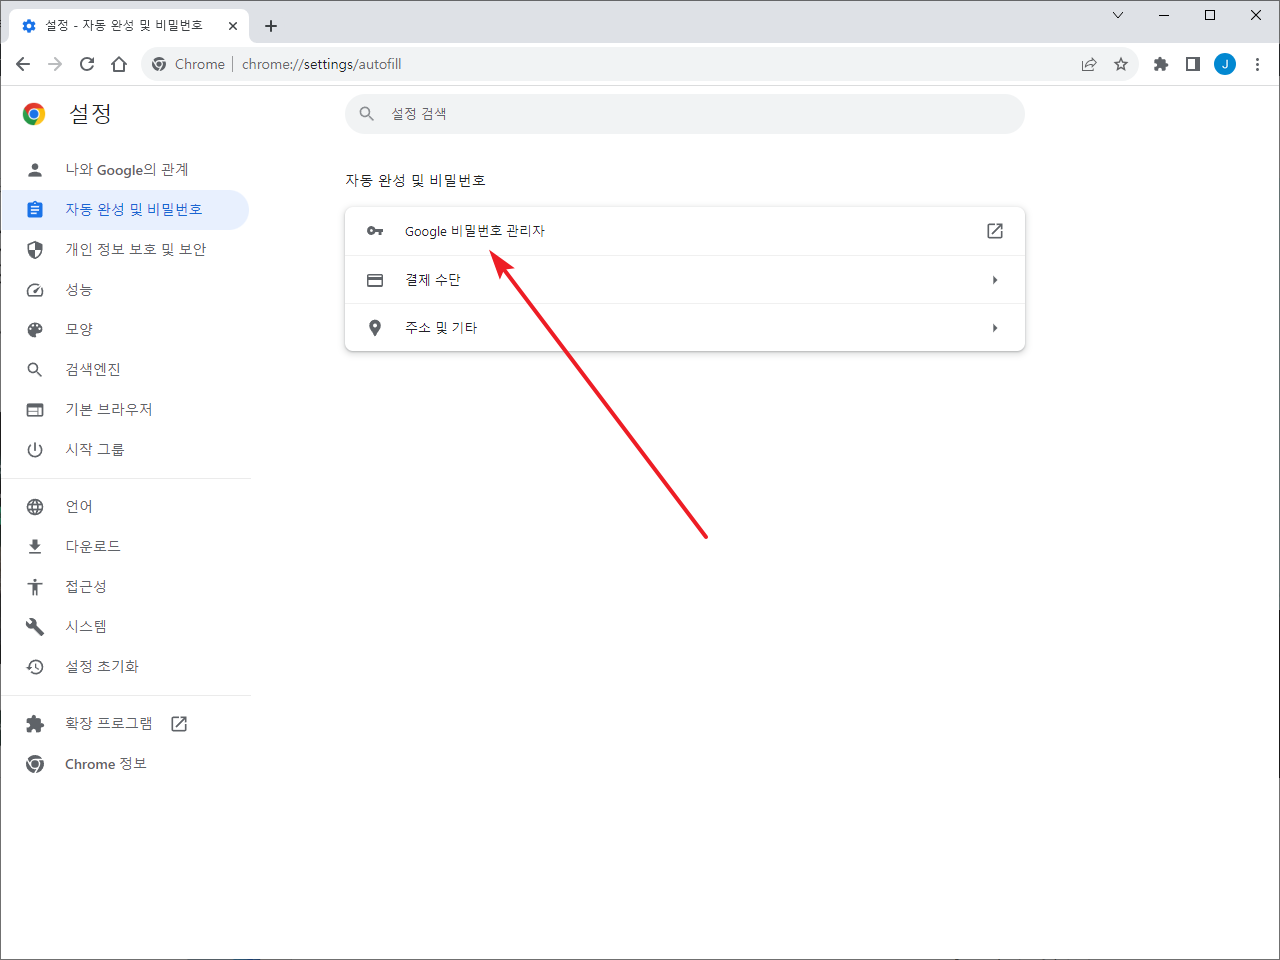Image resolution: width=1280 pixels, height=960 pixels.
Task: Reload the settings page
Action: pos(87,64)
